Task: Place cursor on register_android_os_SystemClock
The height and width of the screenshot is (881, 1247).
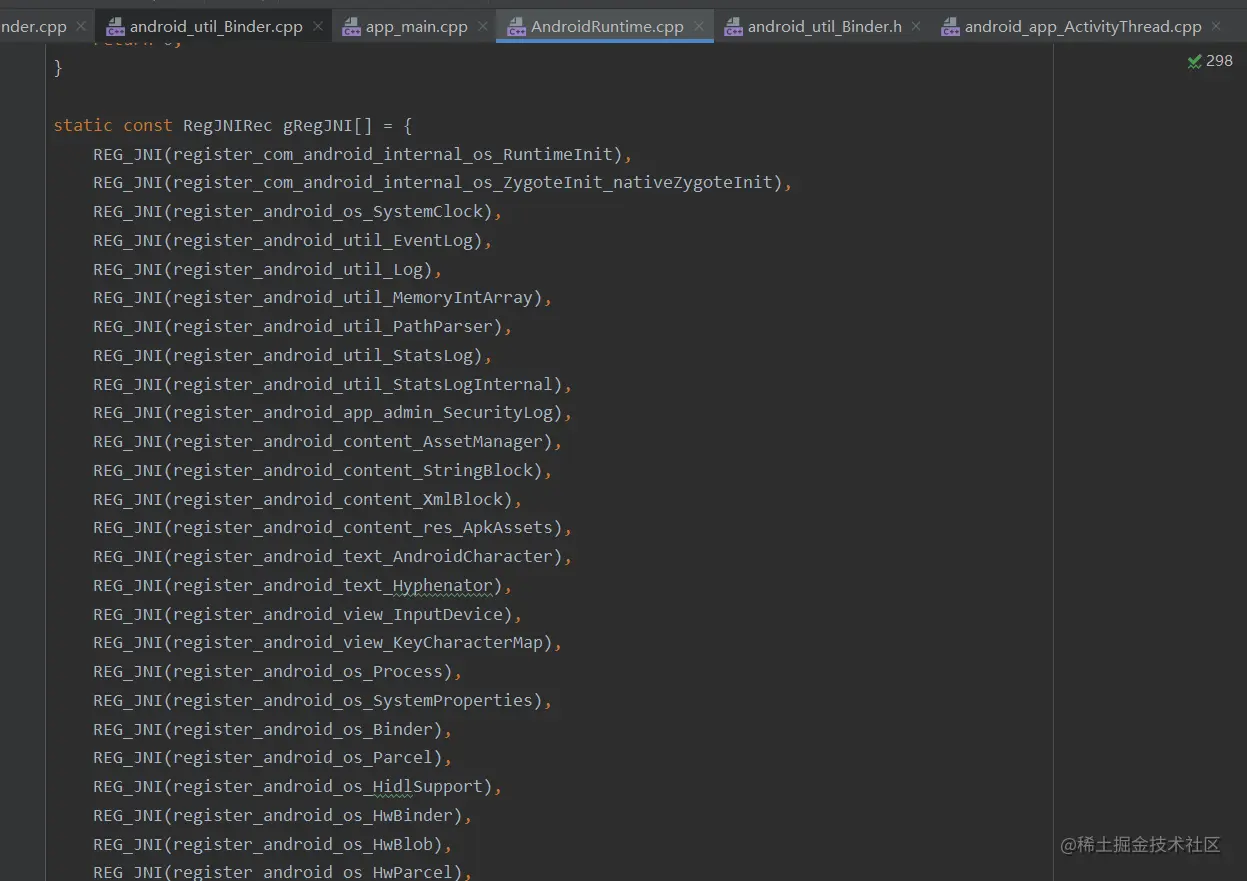Action: pos(298,211)
